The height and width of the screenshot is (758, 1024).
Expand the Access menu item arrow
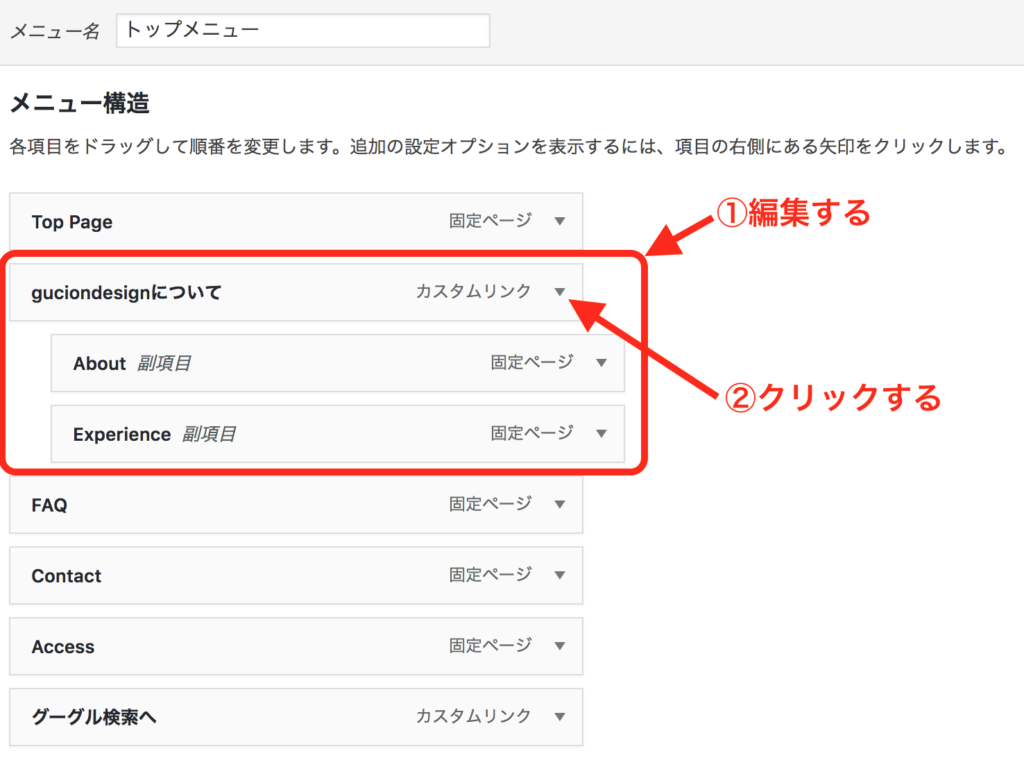click(560, 647)
